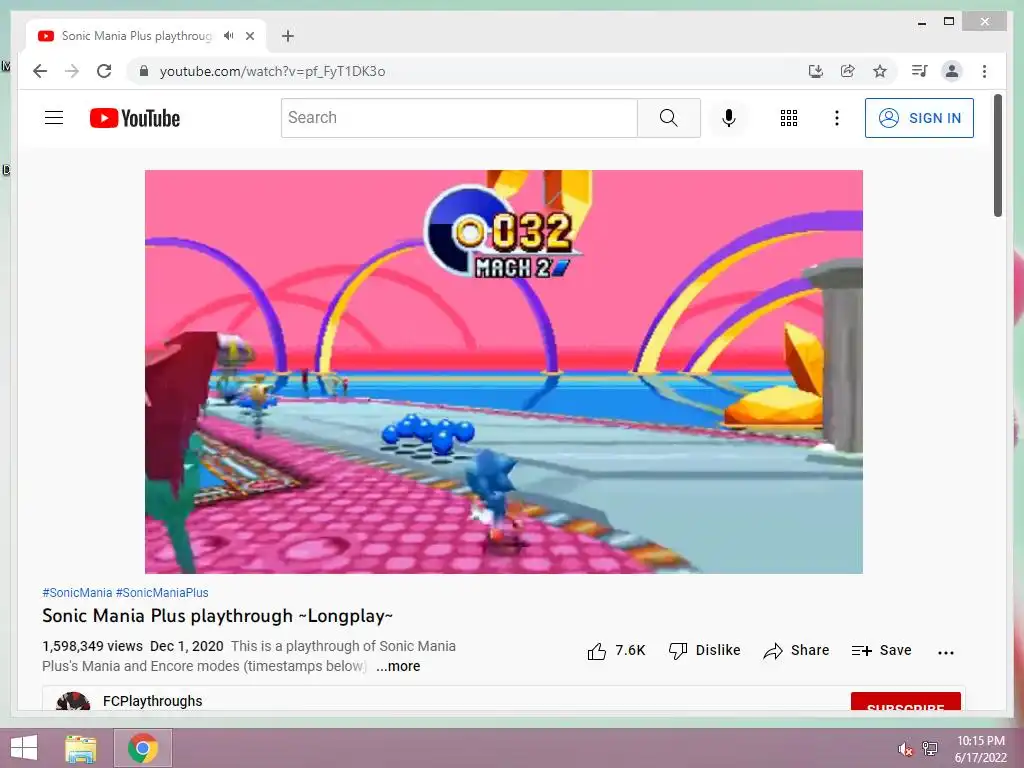1024x768 pixels.
Task: Open the Windows Start menu
Action: pos(24,748)
